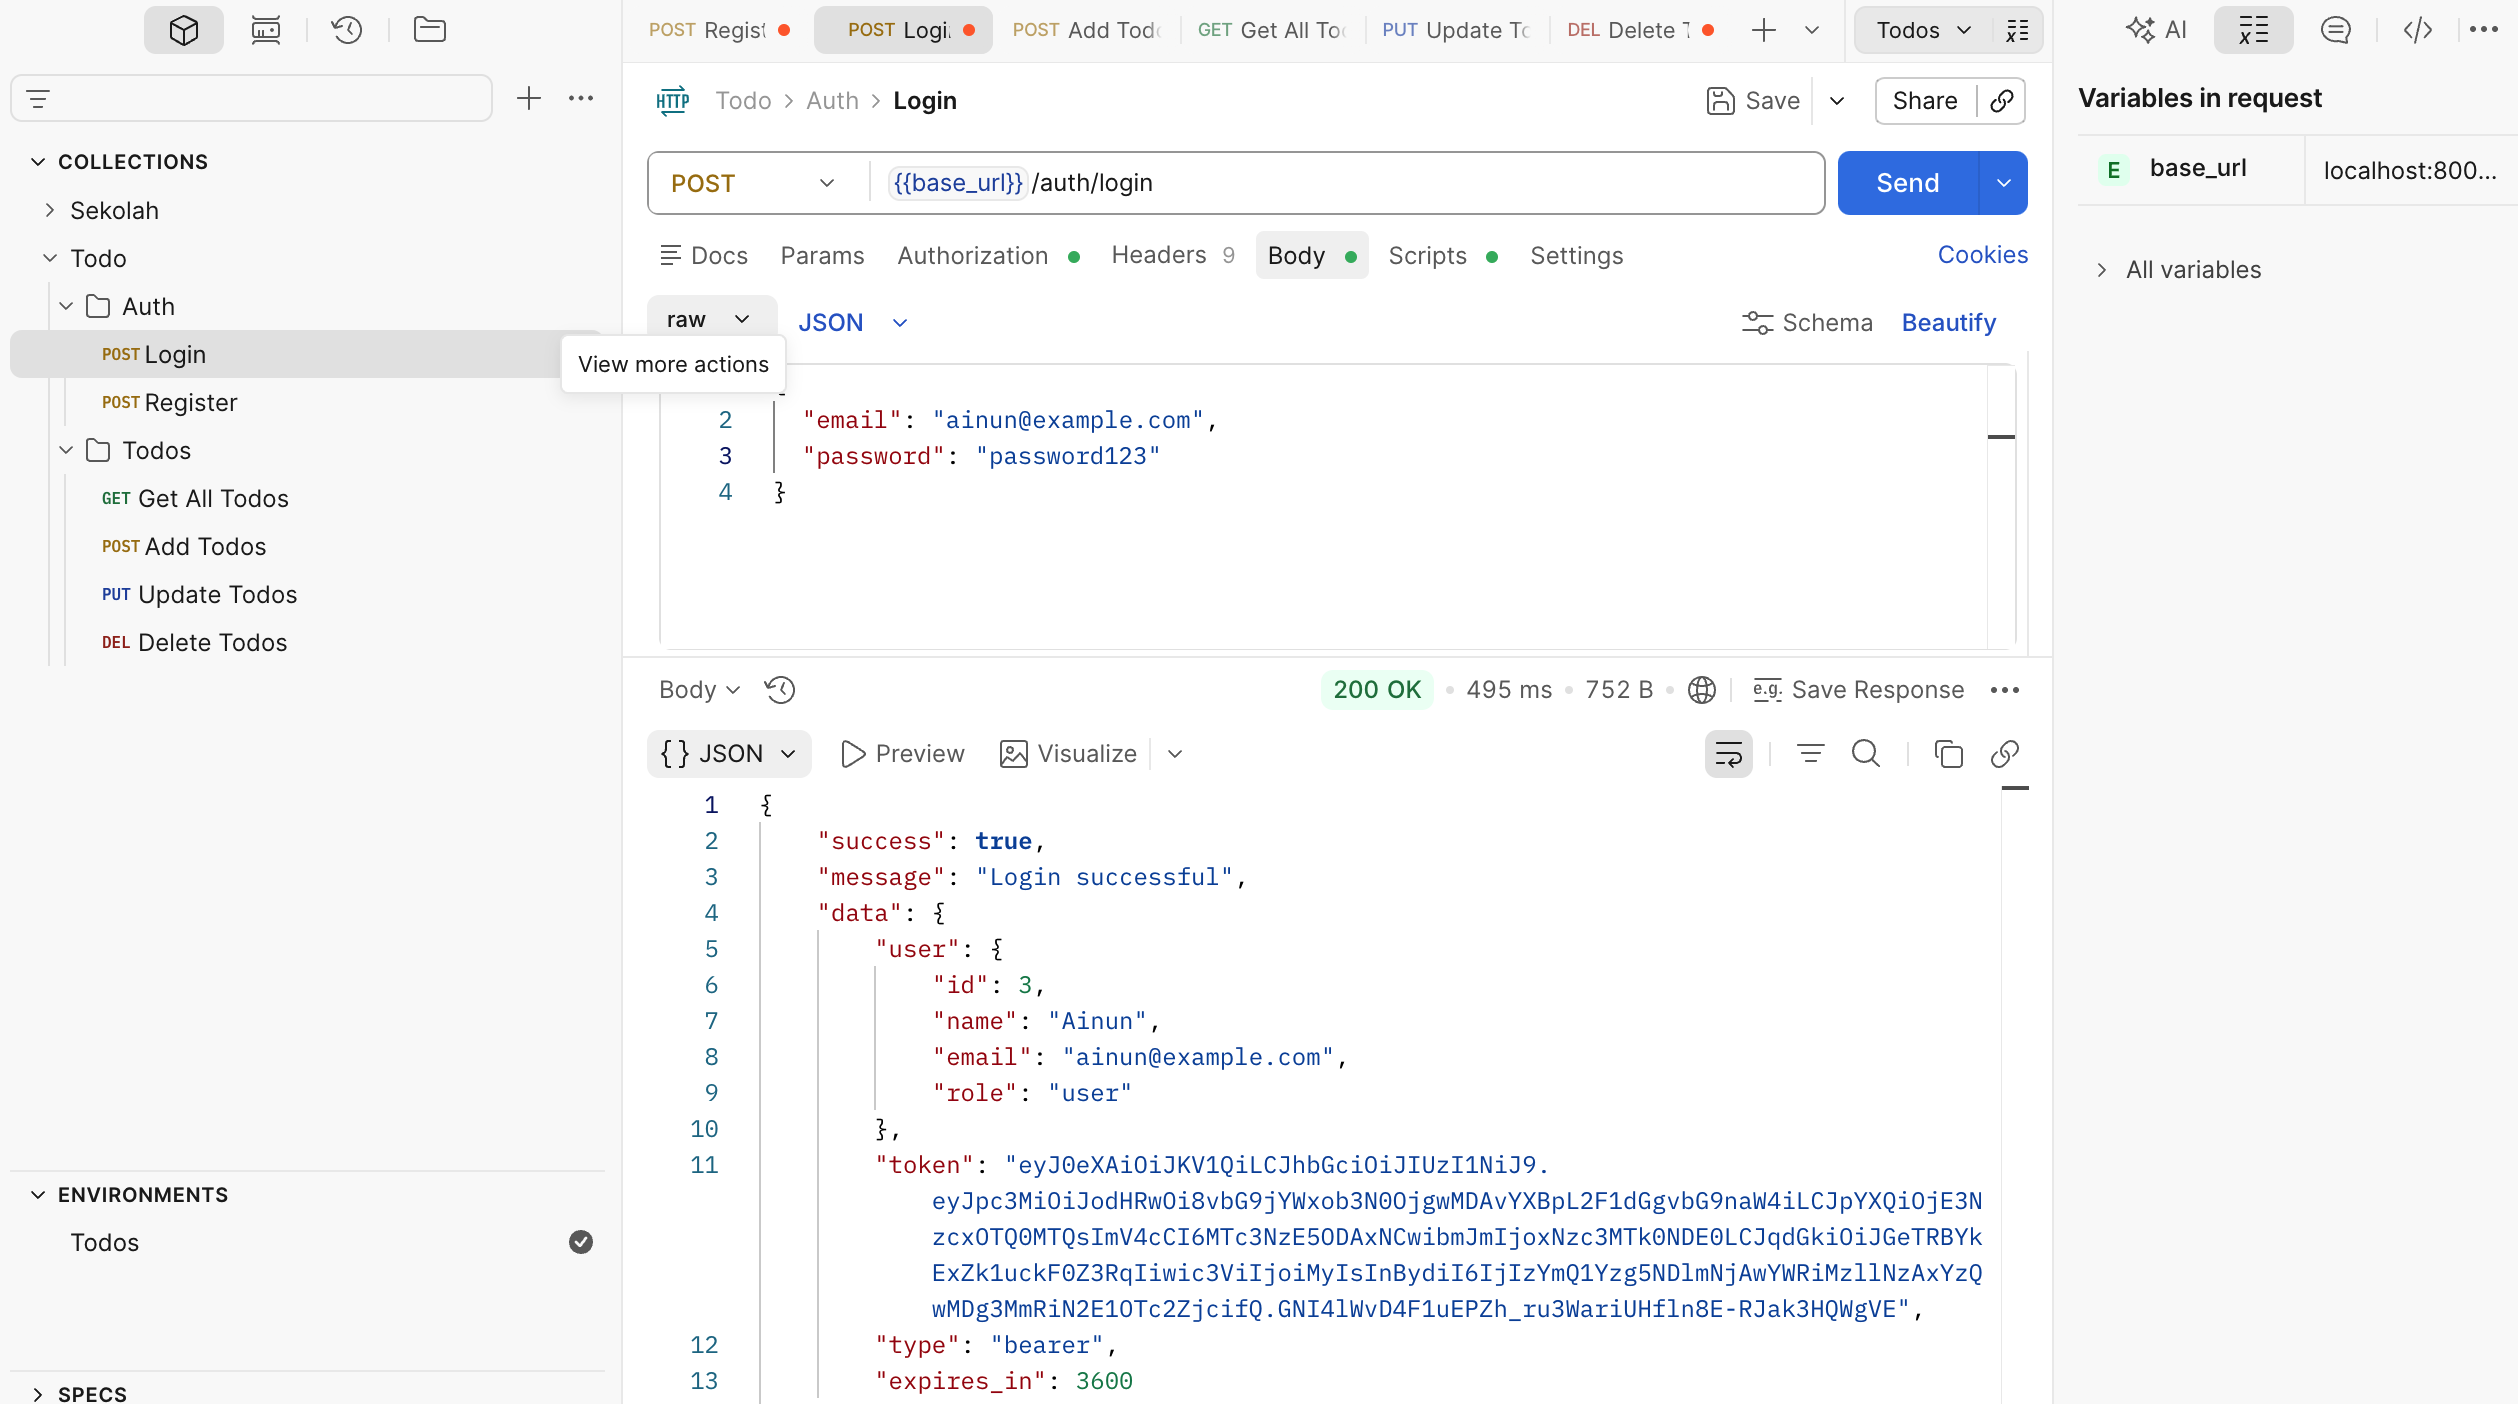
Task: Click the blue Send button
Action: (x=1908, y=183)
